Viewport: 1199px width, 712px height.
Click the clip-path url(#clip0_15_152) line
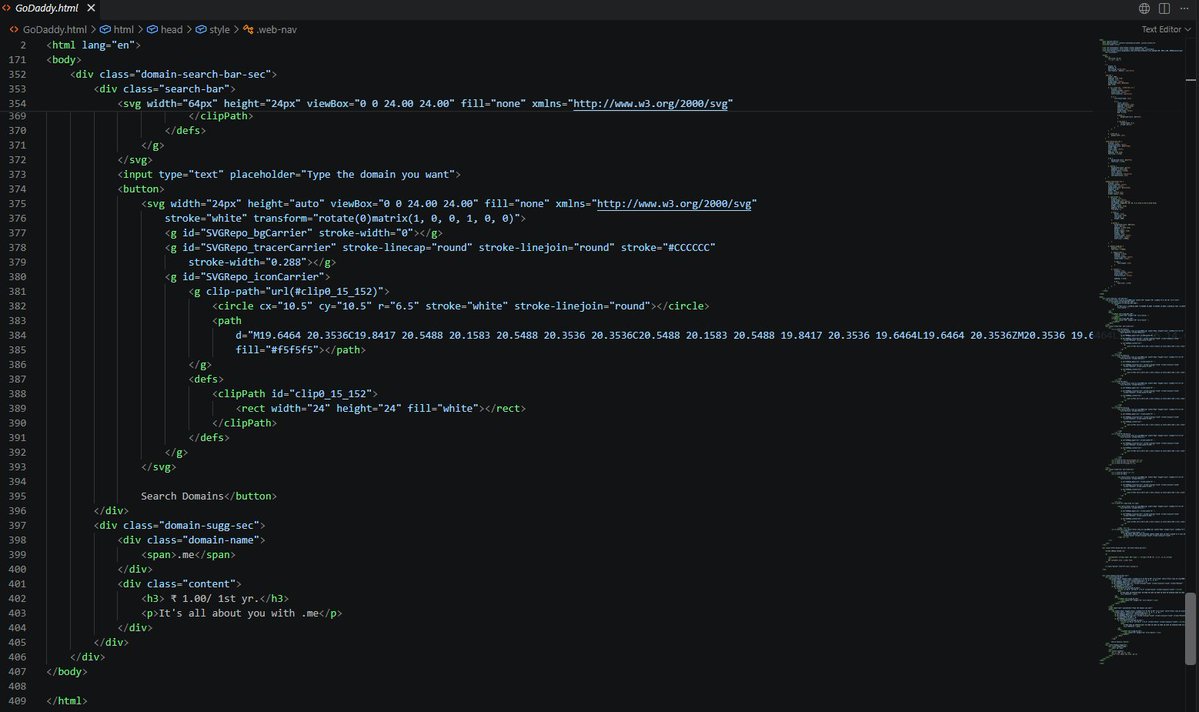289,291
